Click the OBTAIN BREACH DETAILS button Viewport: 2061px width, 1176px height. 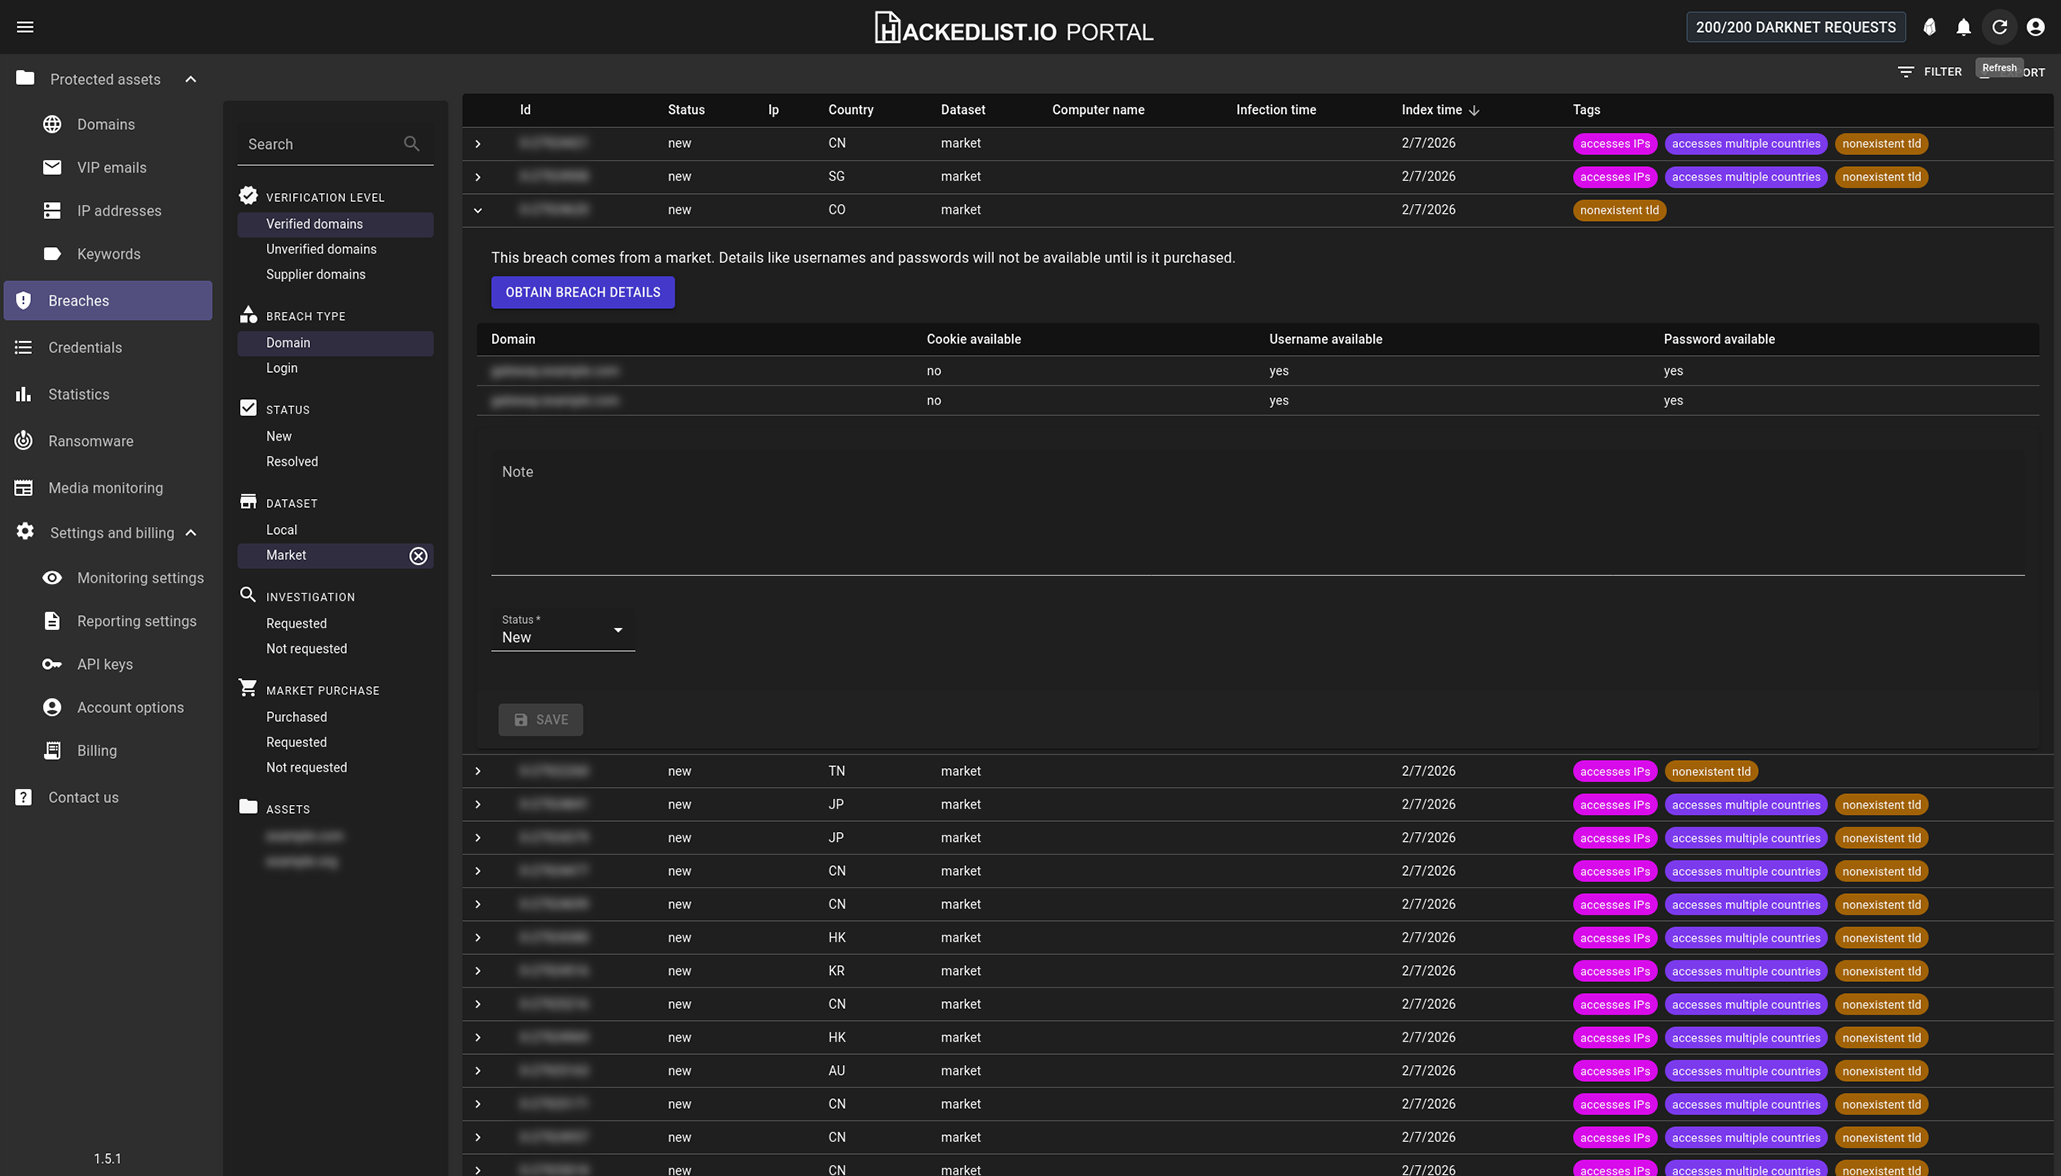(582, 292)
